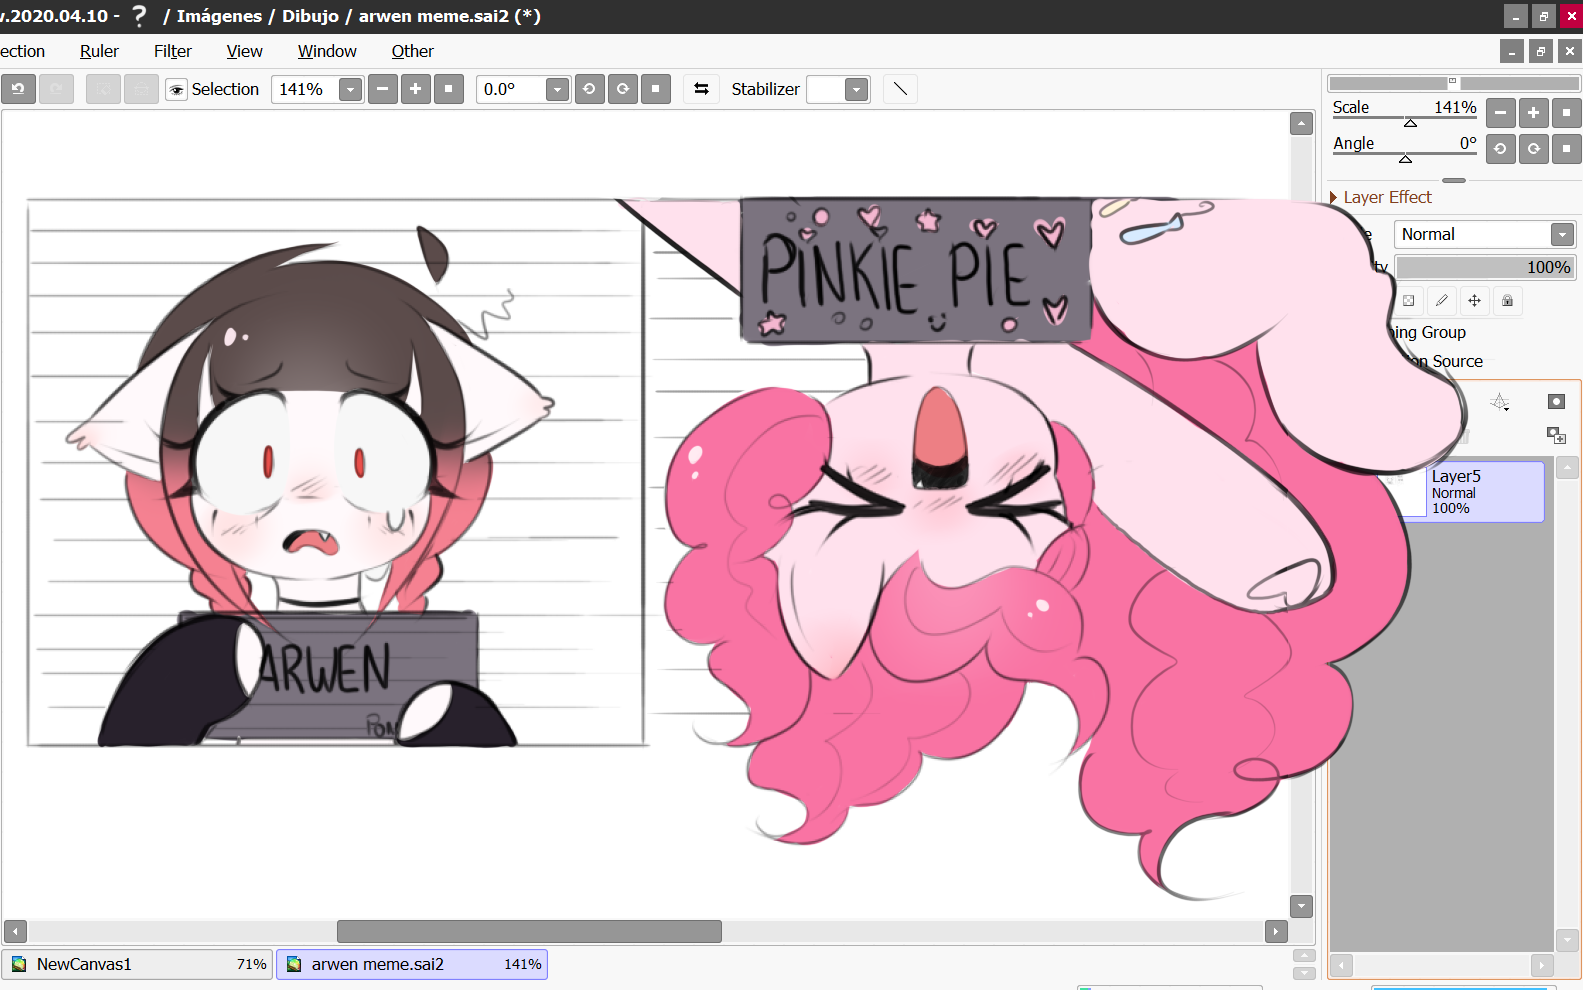Restore the inner document window
This screenshot has width=1583, height=990.
[1541, 51]
